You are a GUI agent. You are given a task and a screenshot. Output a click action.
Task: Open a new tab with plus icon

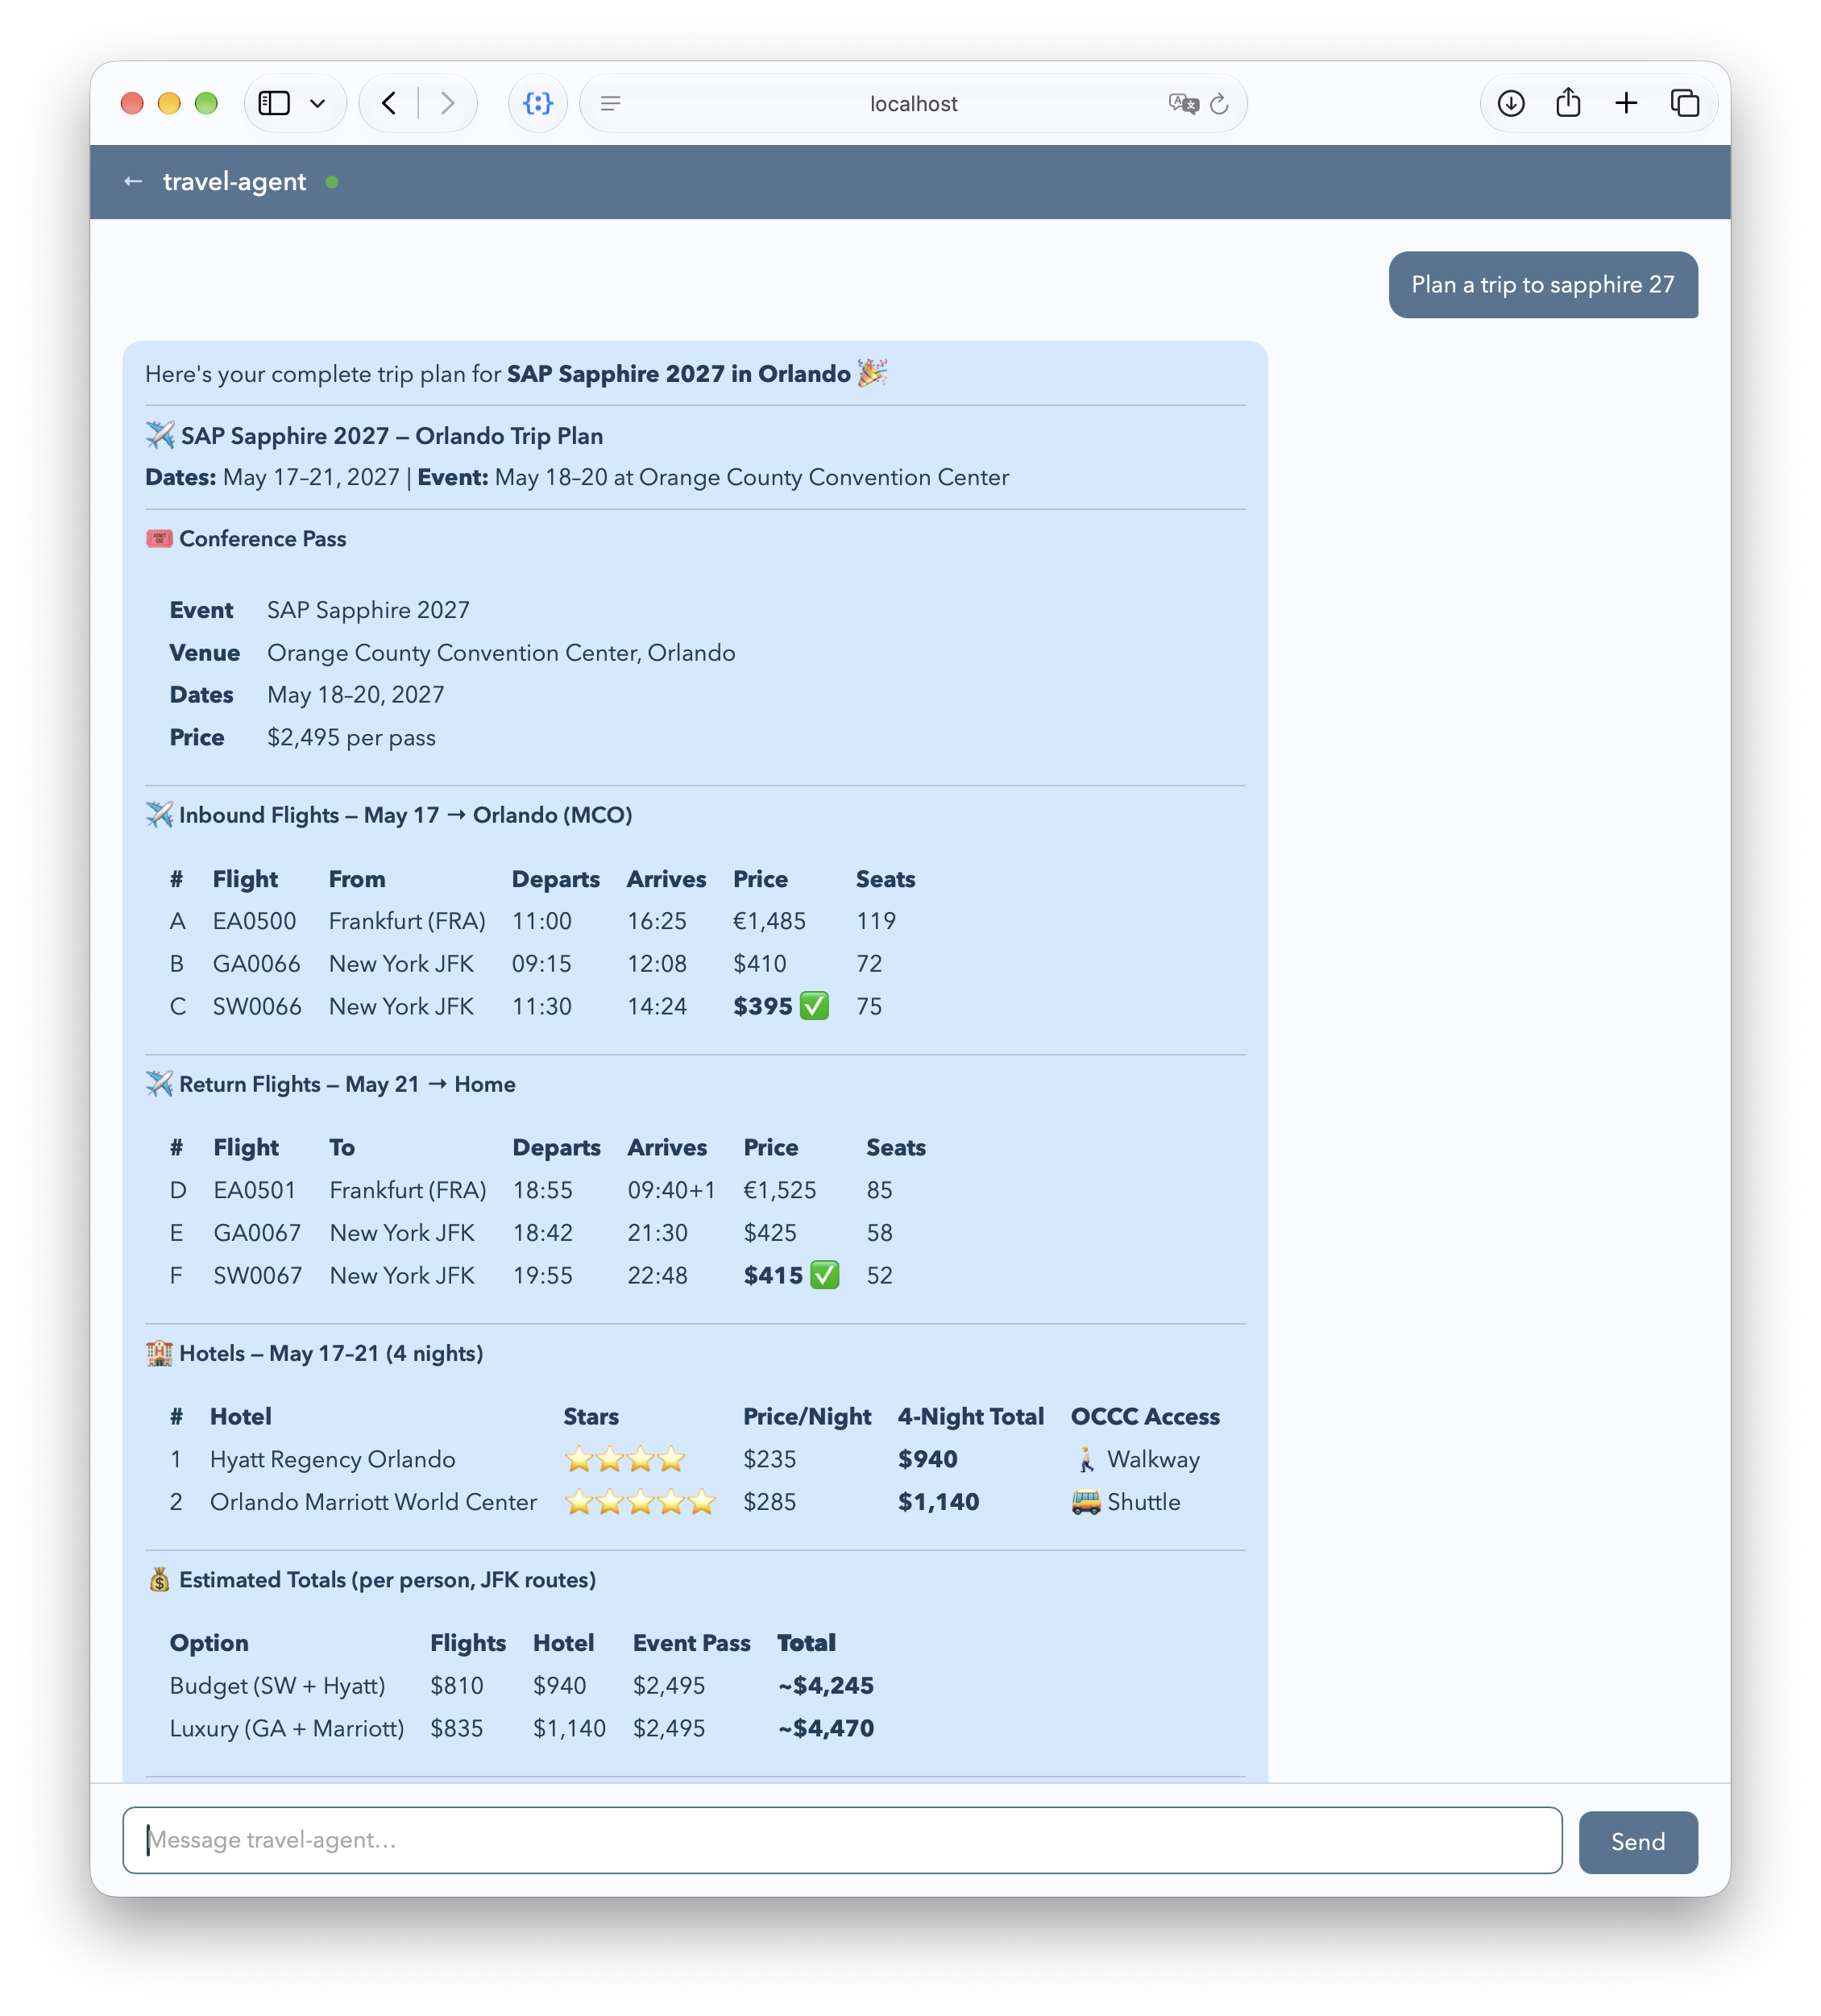pos(1625,103)
